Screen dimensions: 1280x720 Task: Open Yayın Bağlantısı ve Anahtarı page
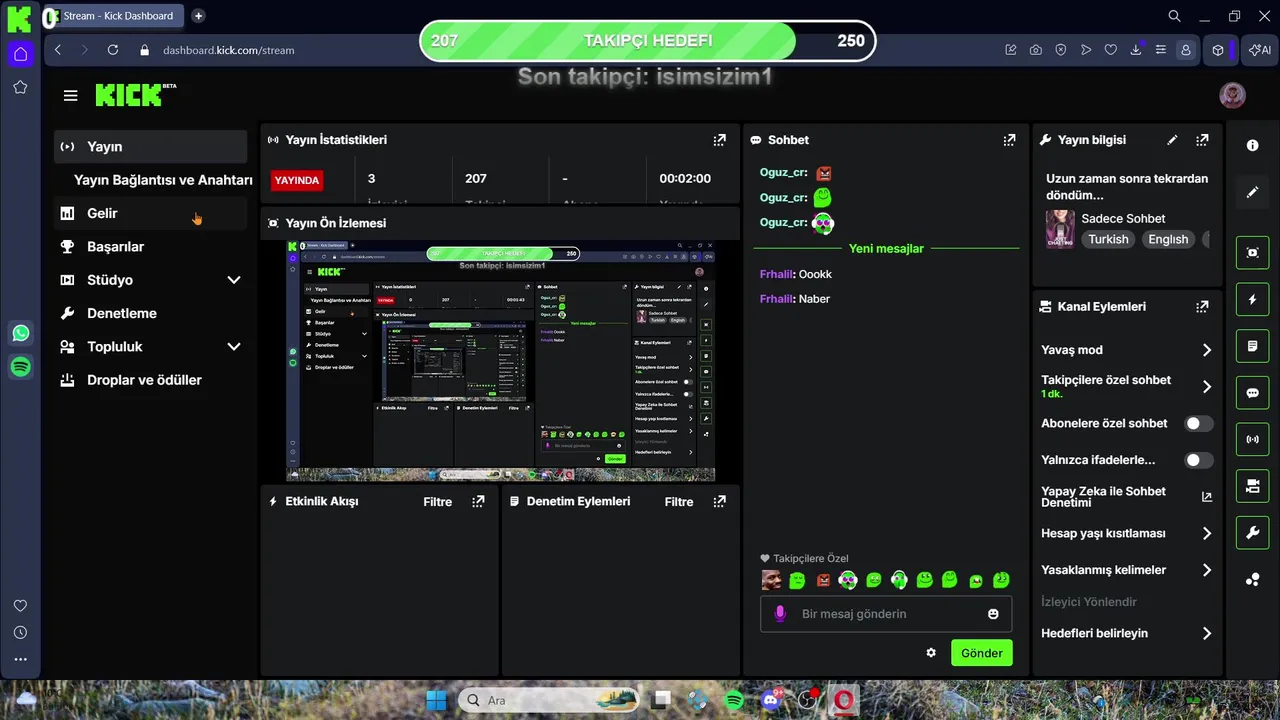(x=163, y=180)
